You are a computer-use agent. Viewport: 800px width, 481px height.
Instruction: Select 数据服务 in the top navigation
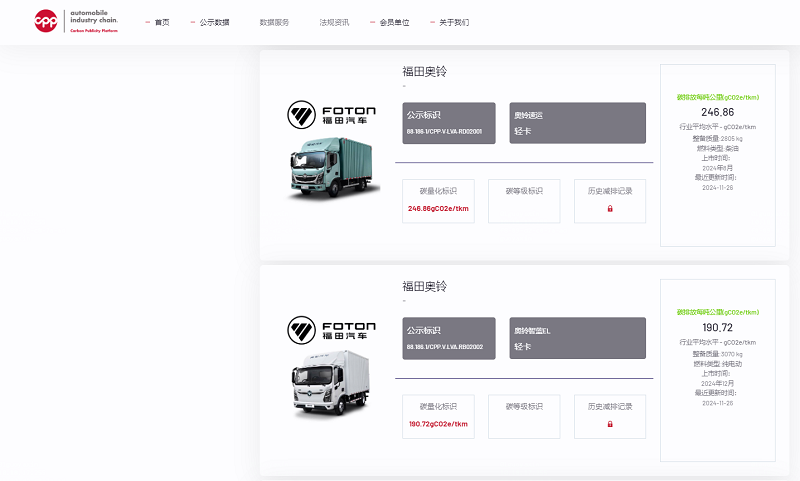[x=274, y=22]
